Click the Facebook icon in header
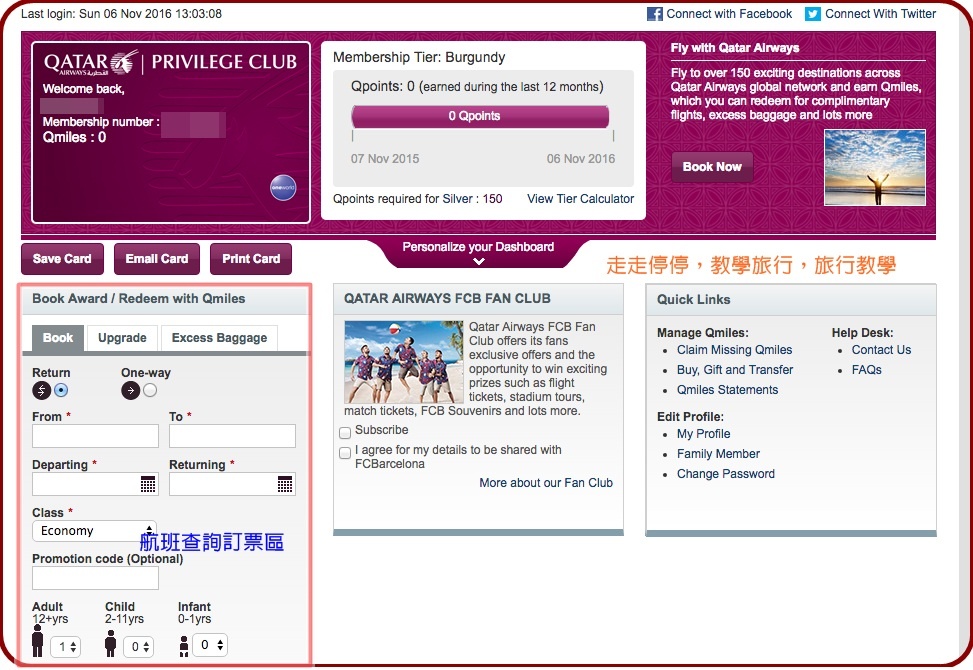 tap(655, 14)
